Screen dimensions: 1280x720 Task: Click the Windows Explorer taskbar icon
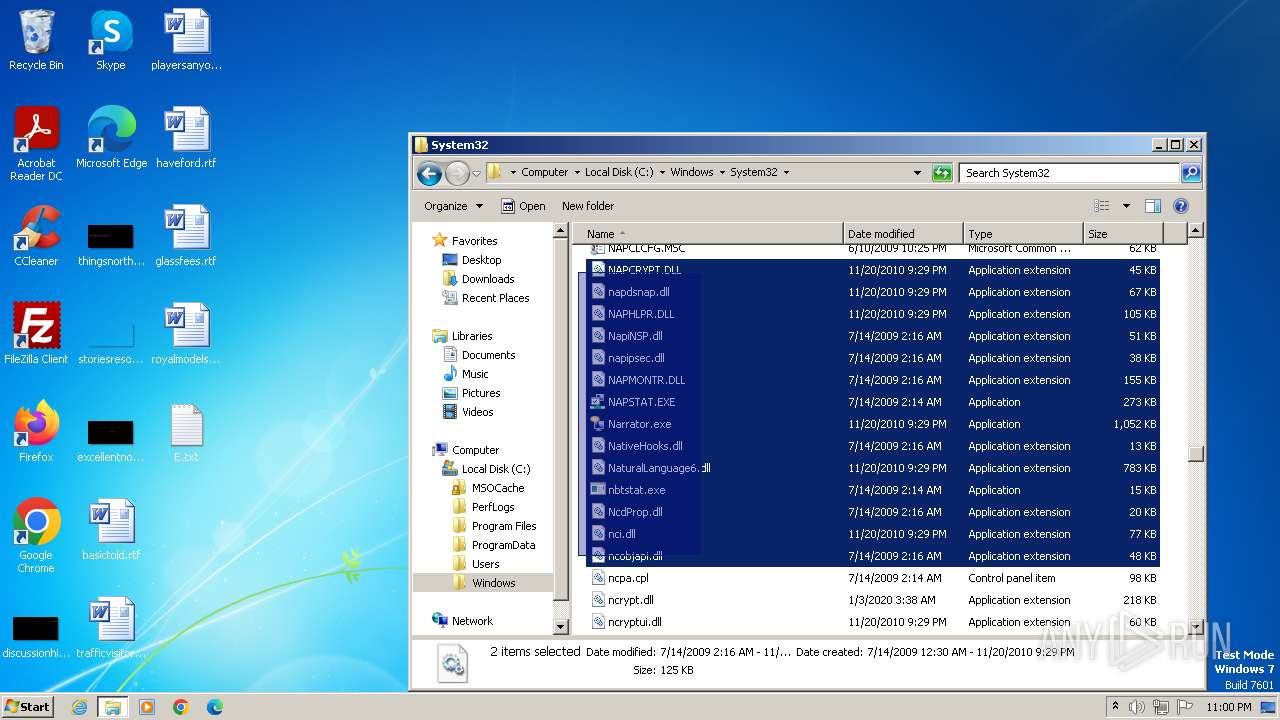pos(112,707)
